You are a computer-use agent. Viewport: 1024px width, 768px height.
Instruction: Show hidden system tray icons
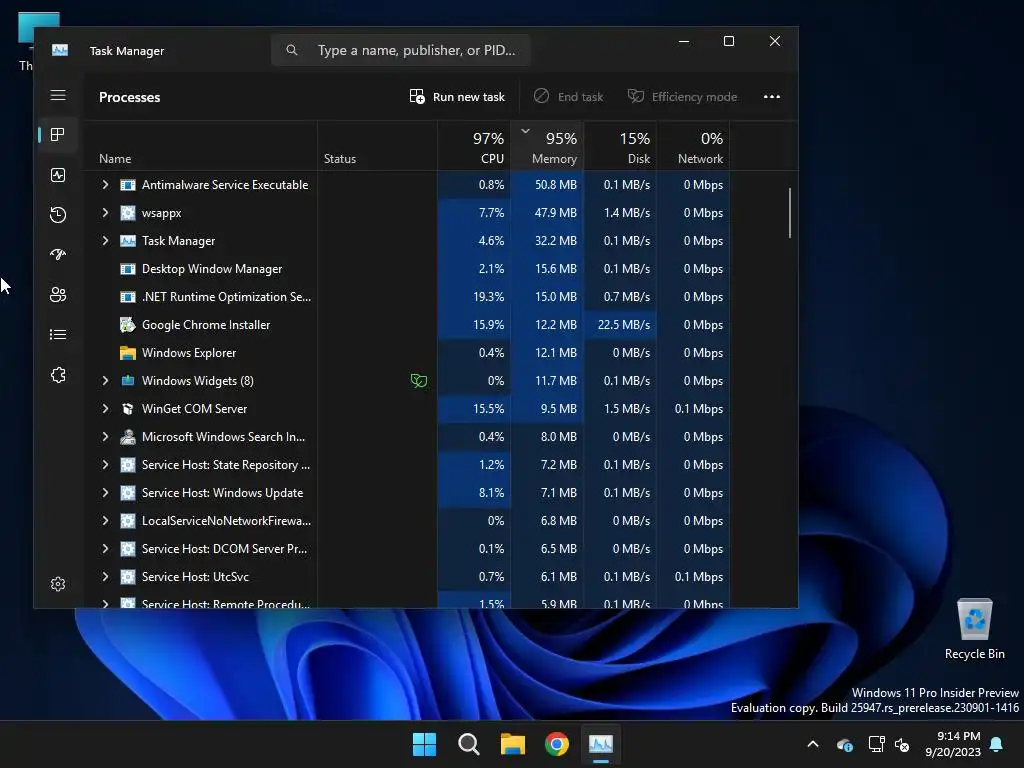coord(813,744)
